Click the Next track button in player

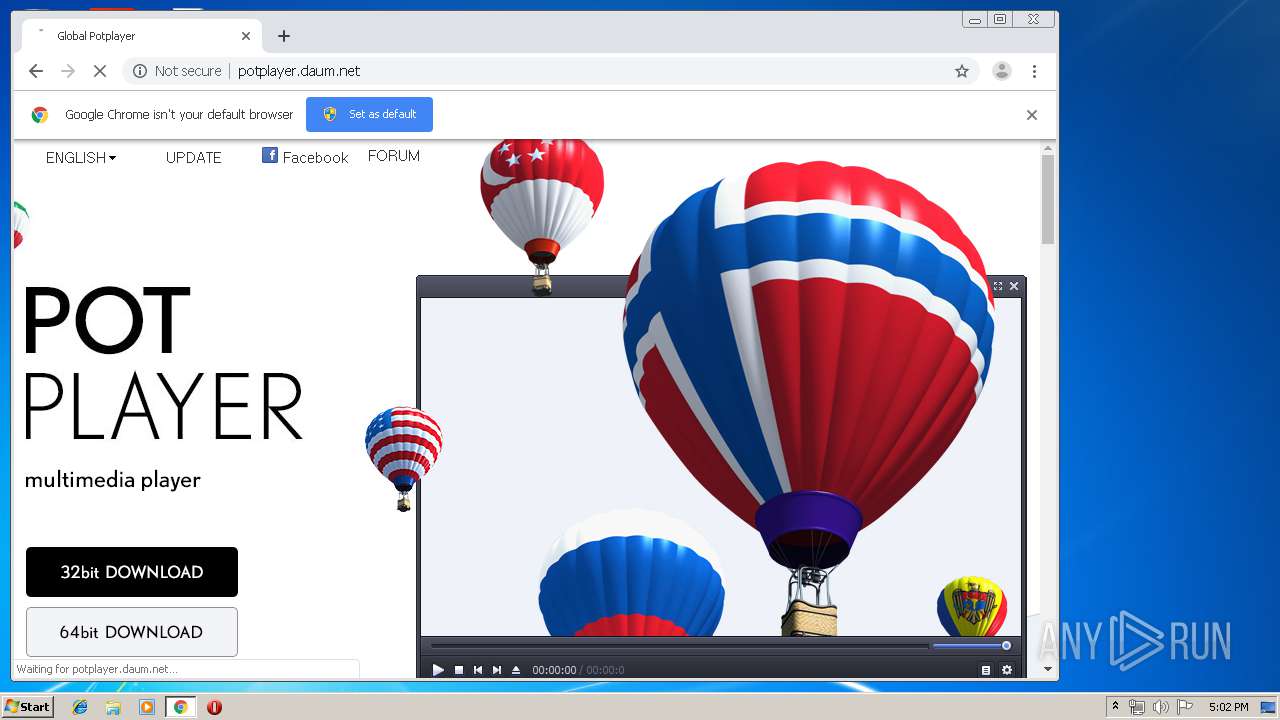(497, 670)
